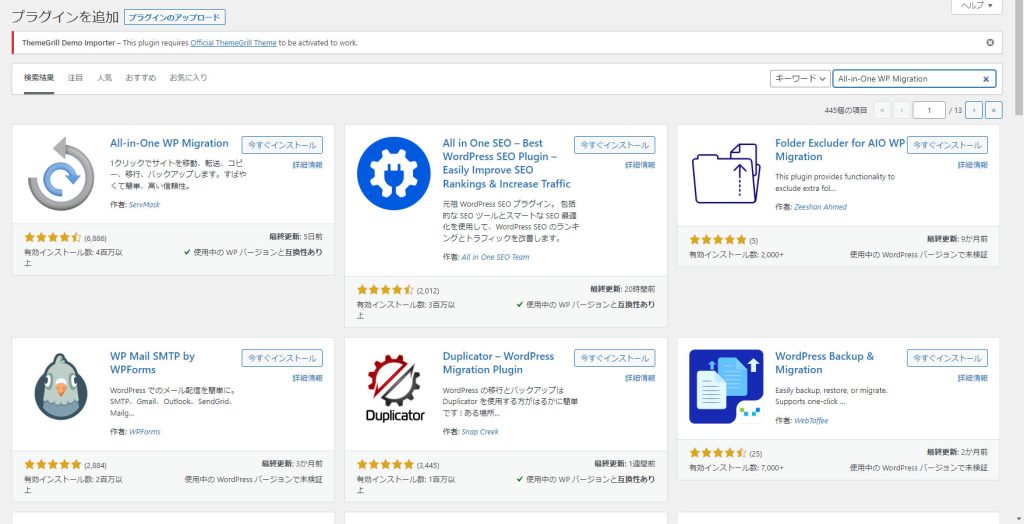Viewport: 1024px width, 524px height.
Task: Open 詳細情報 for Duplicator
Action: [x=640, y=378]
